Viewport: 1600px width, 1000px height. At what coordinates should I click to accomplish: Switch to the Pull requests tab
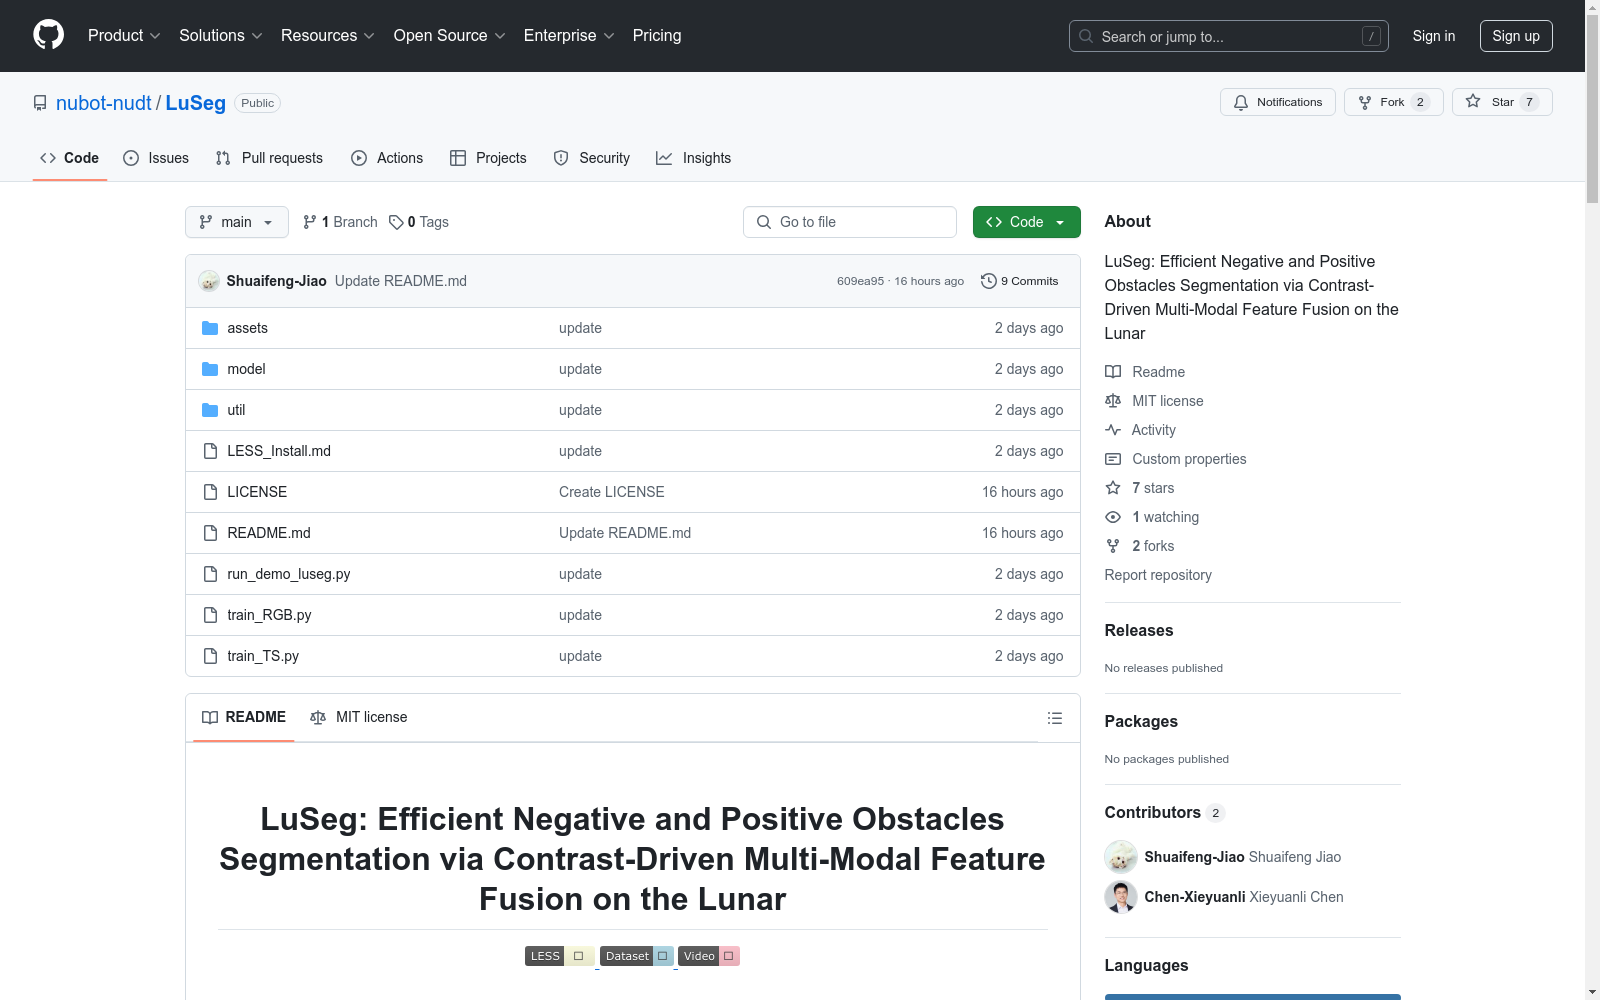269,158
